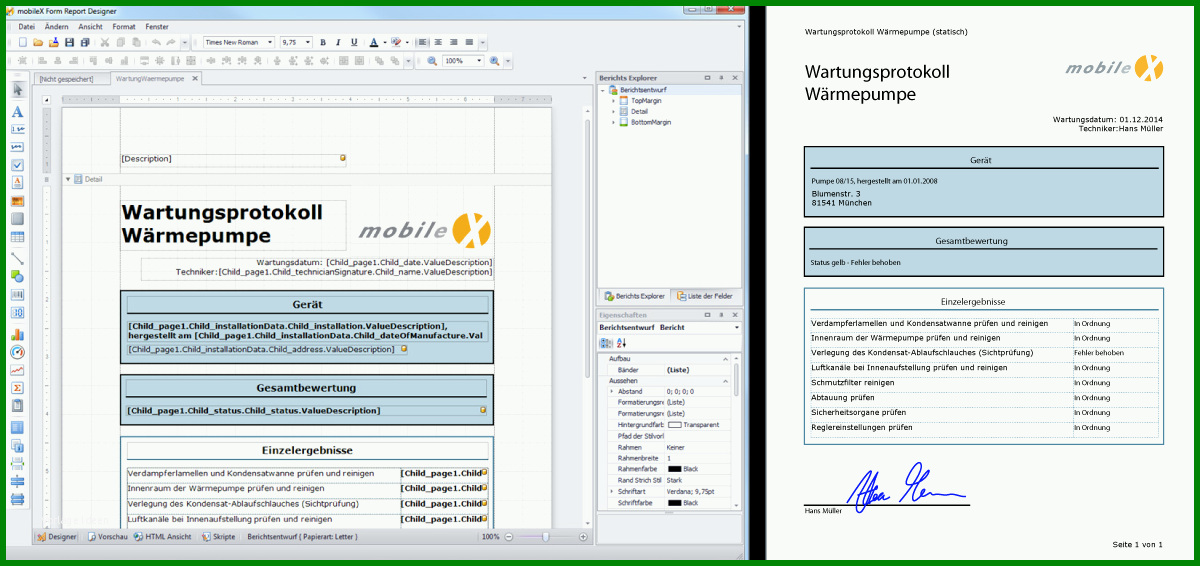Select the shape control tool
This screenshot has height=566, width=1200.
[17, 276]
